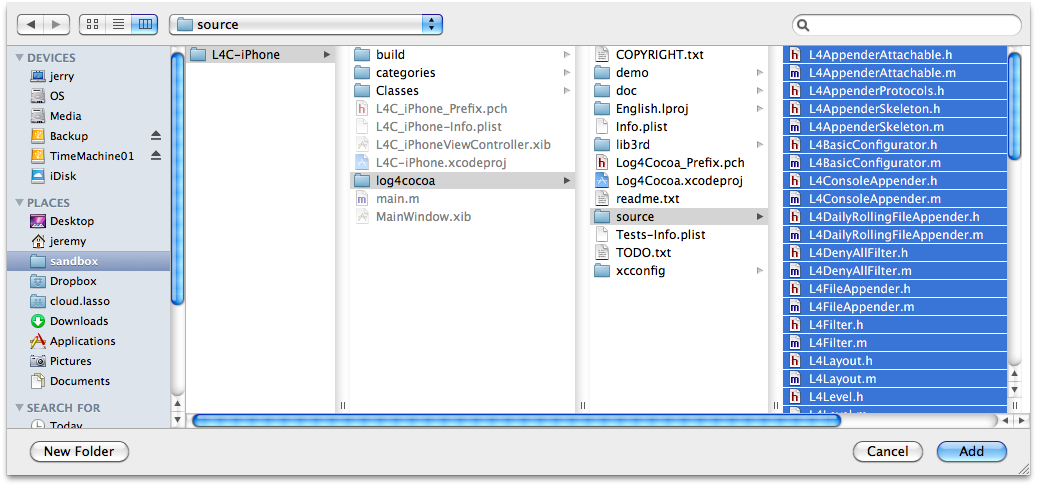Viewport: 1037px width, 486px height.
Task: Select the Media disk icon
Action: [x=38, y=116]
